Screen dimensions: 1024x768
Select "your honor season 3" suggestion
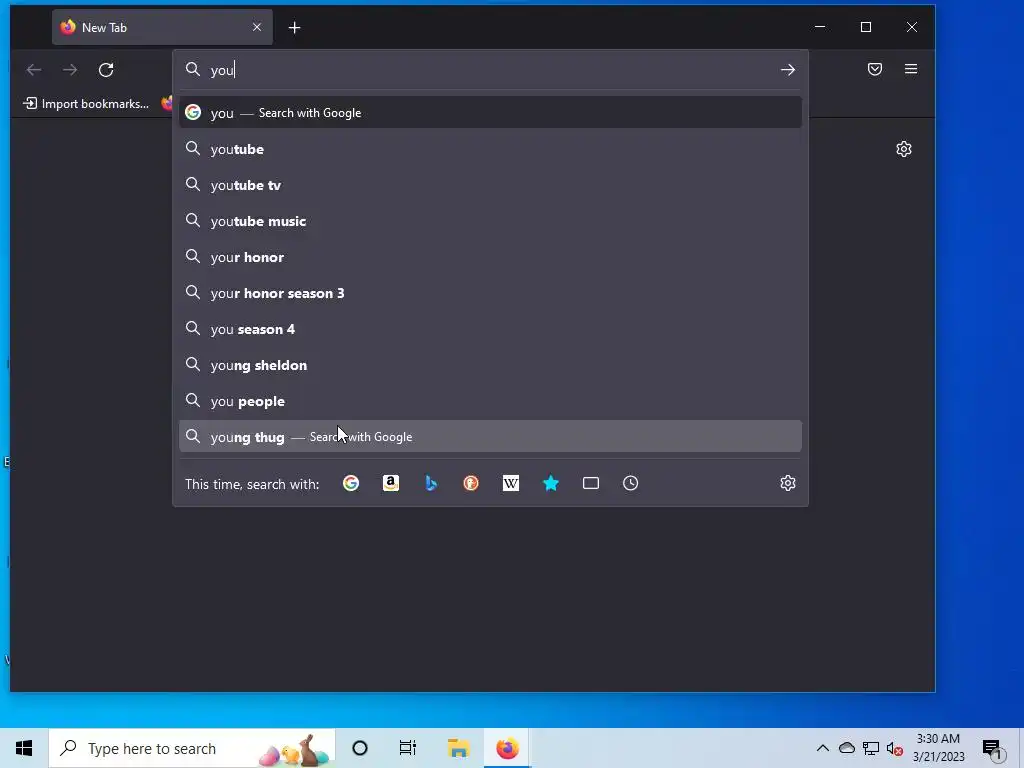(490, 293)
